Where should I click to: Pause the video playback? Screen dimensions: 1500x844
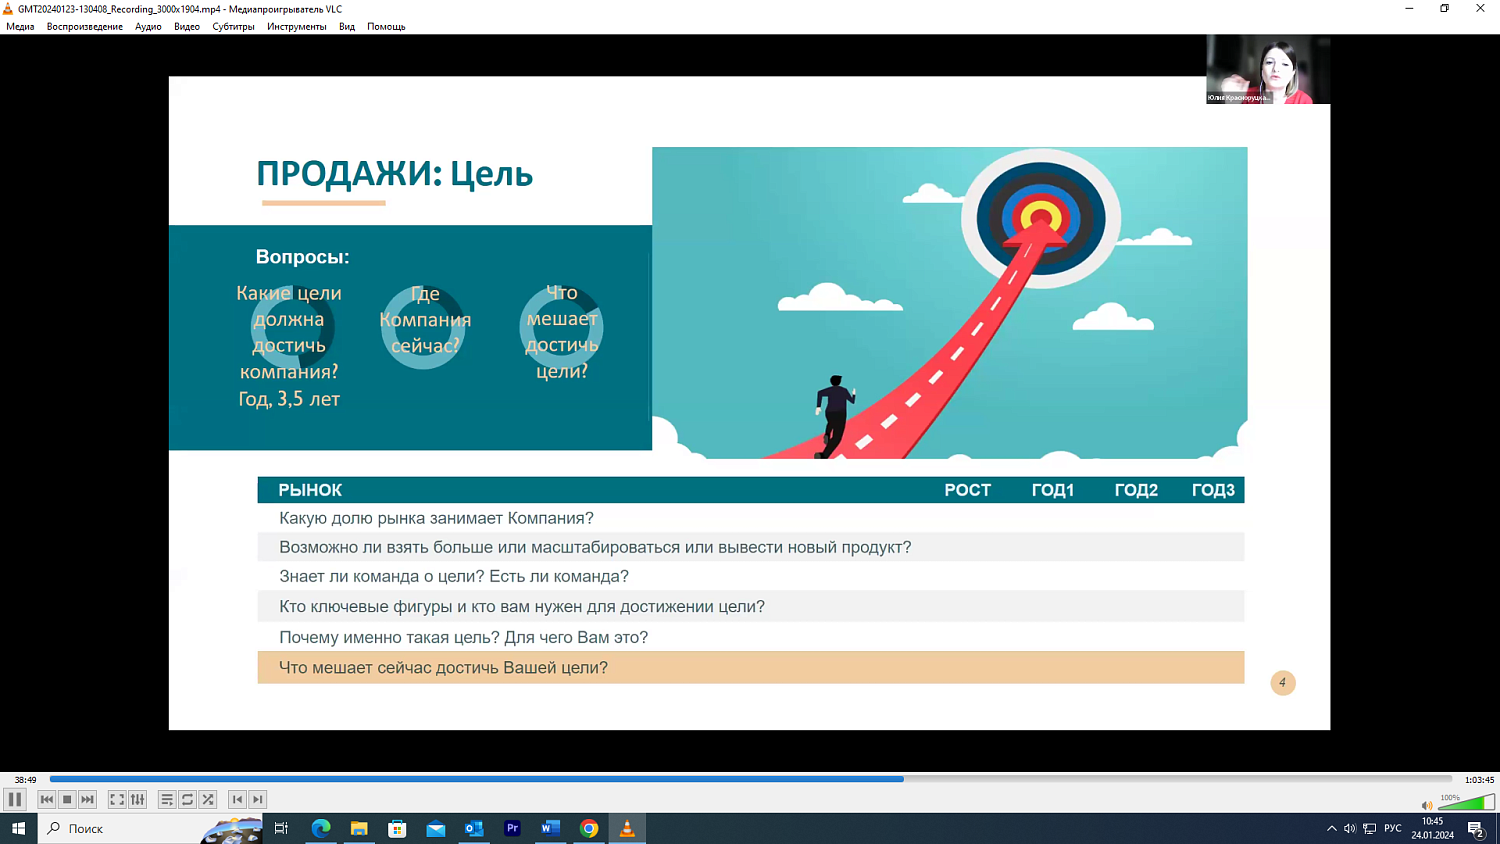pyautogui.click(x=15, y=799)
